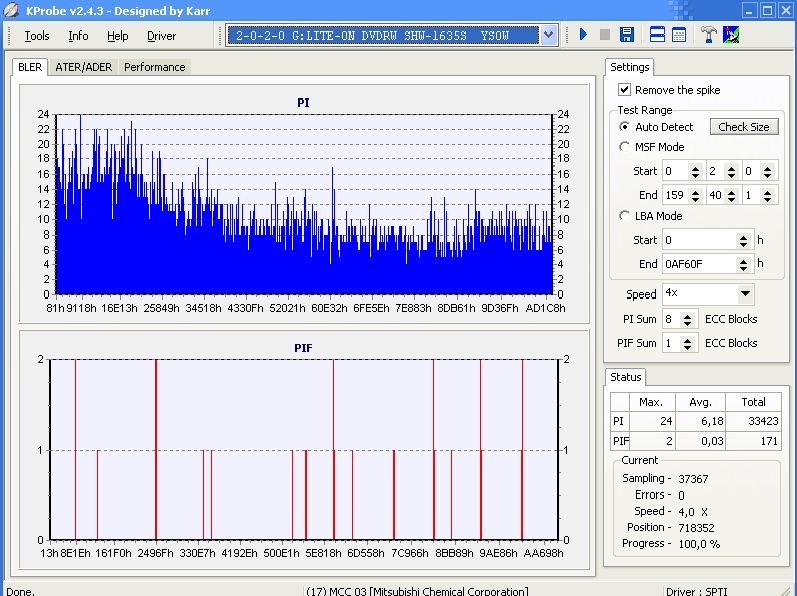
Task: Click the PI Total cell showing 33423
Action: 753,421
